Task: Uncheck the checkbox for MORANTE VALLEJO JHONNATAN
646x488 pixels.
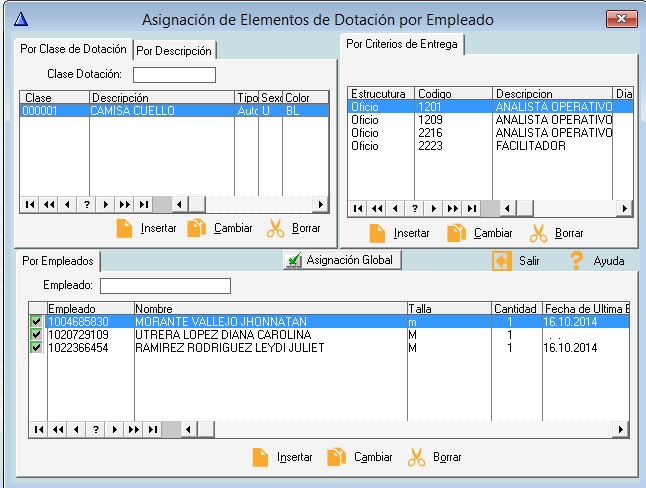Action: tap(37, 322)
